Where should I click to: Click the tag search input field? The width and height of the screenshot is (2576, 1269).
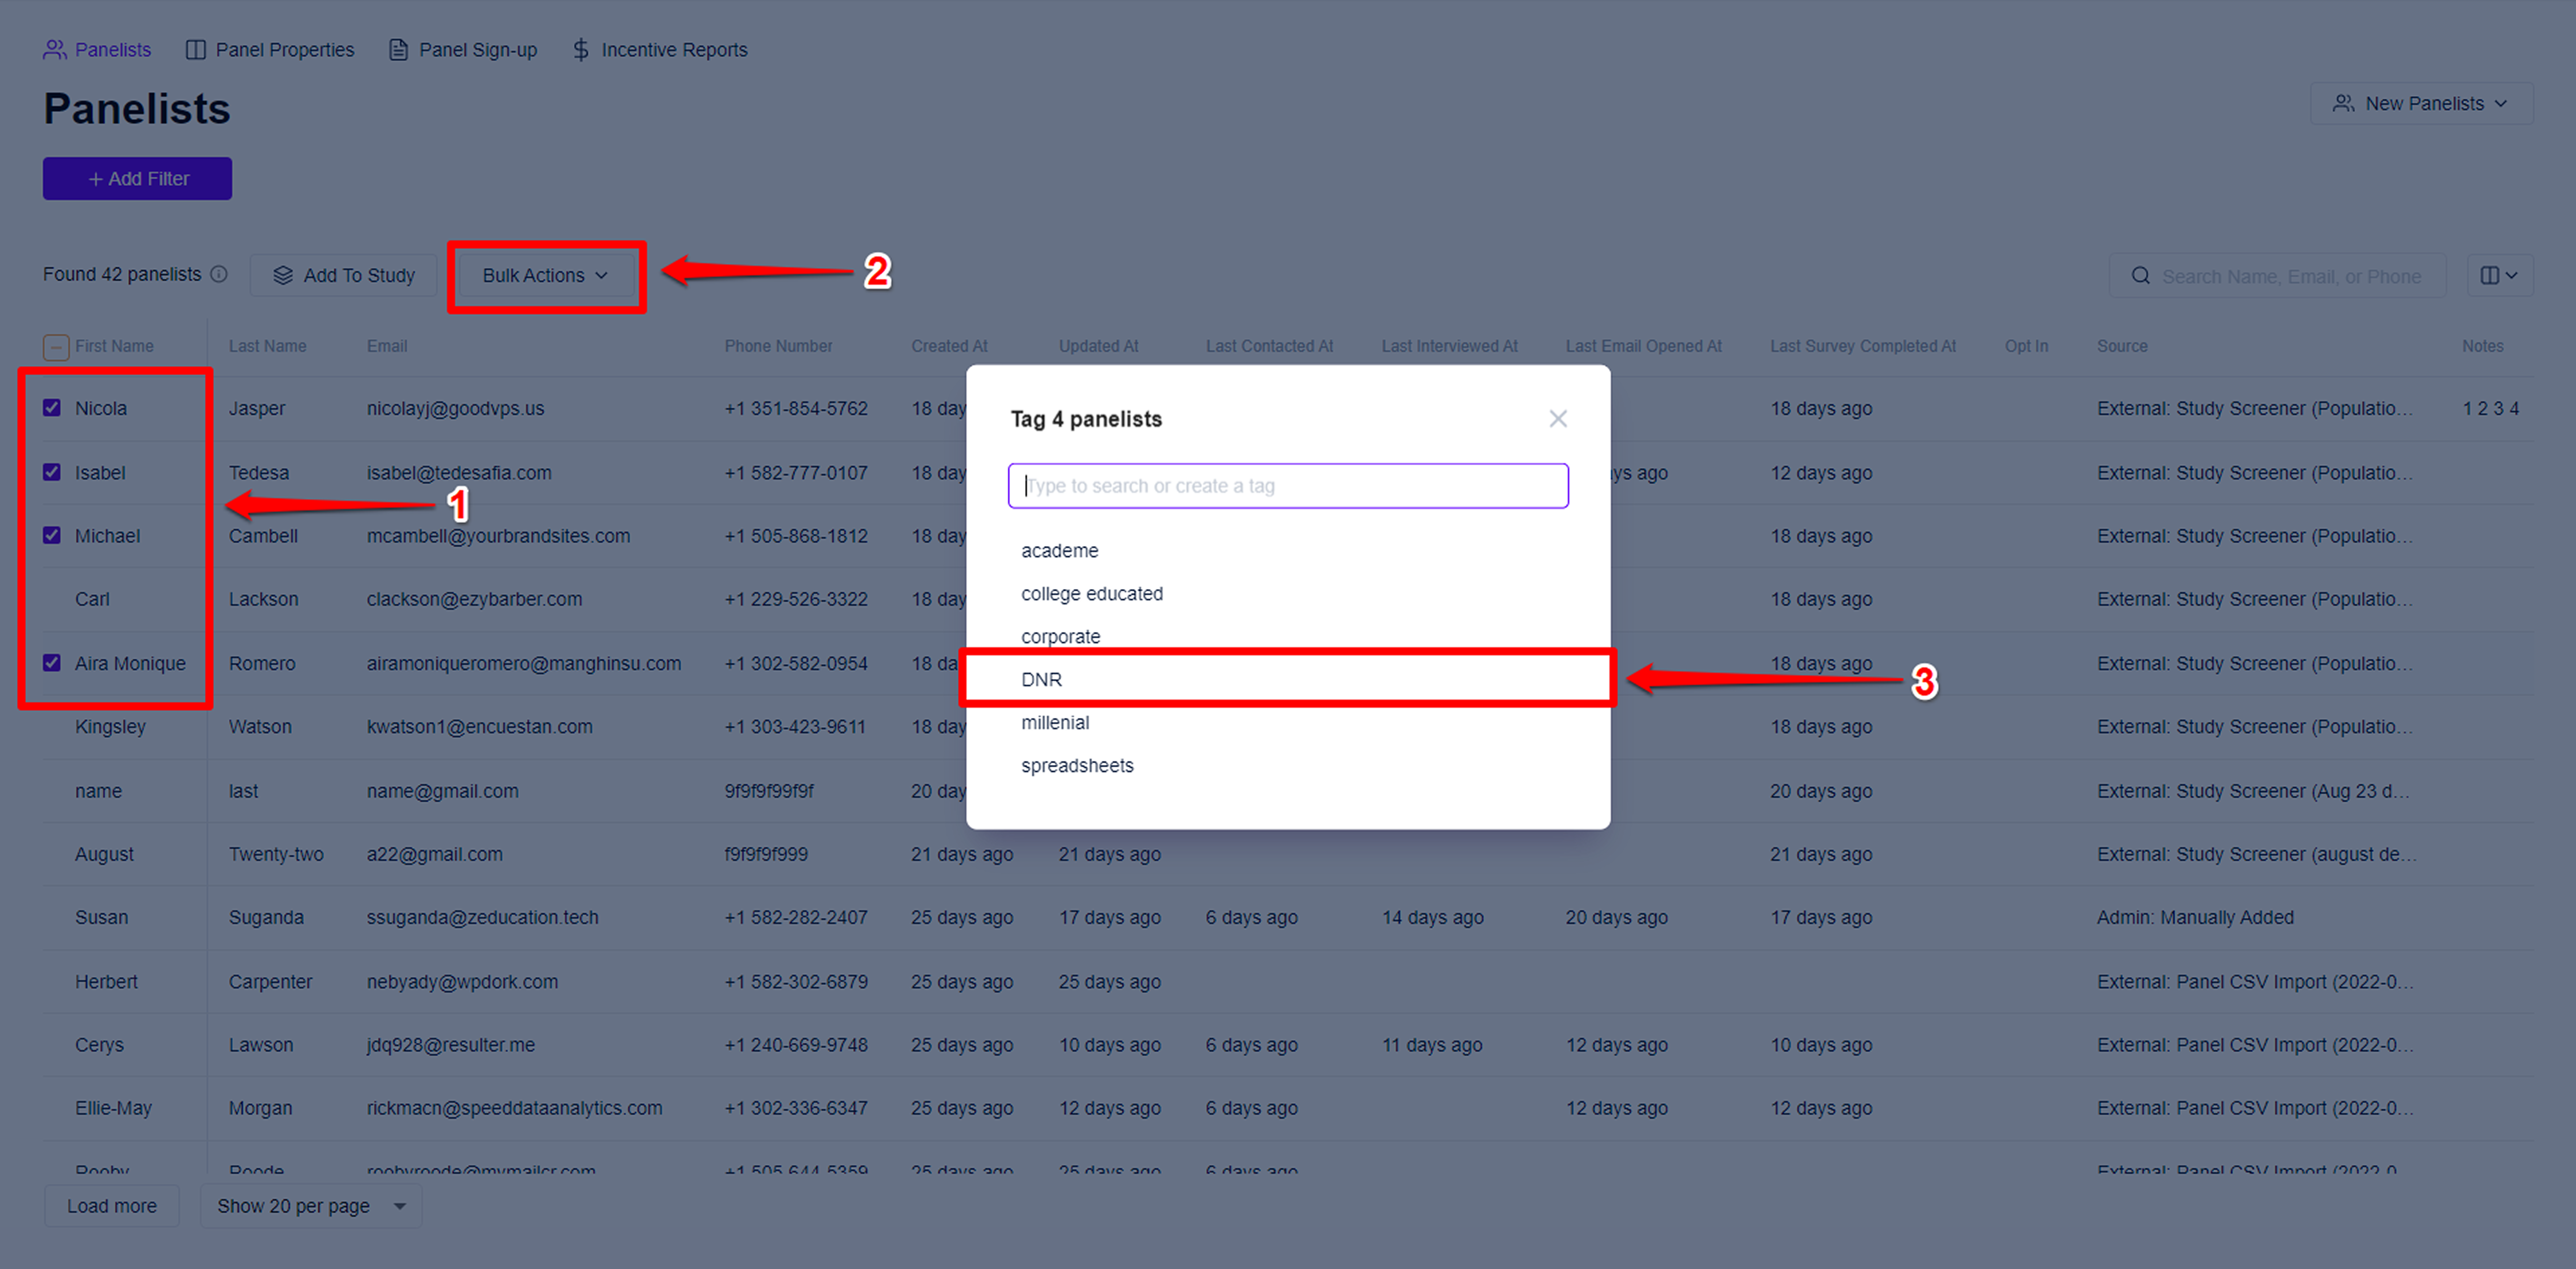(1288, 486)
